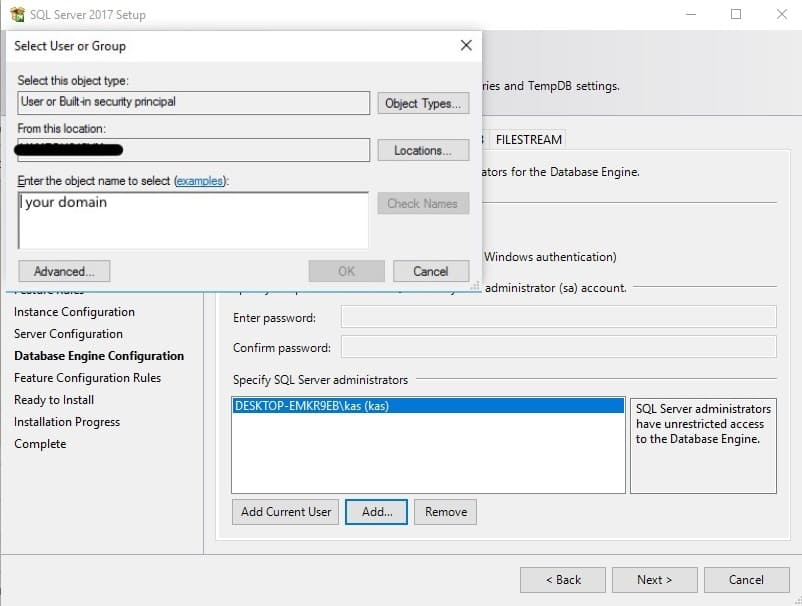Click the Locations button

(x=423, y=150)
